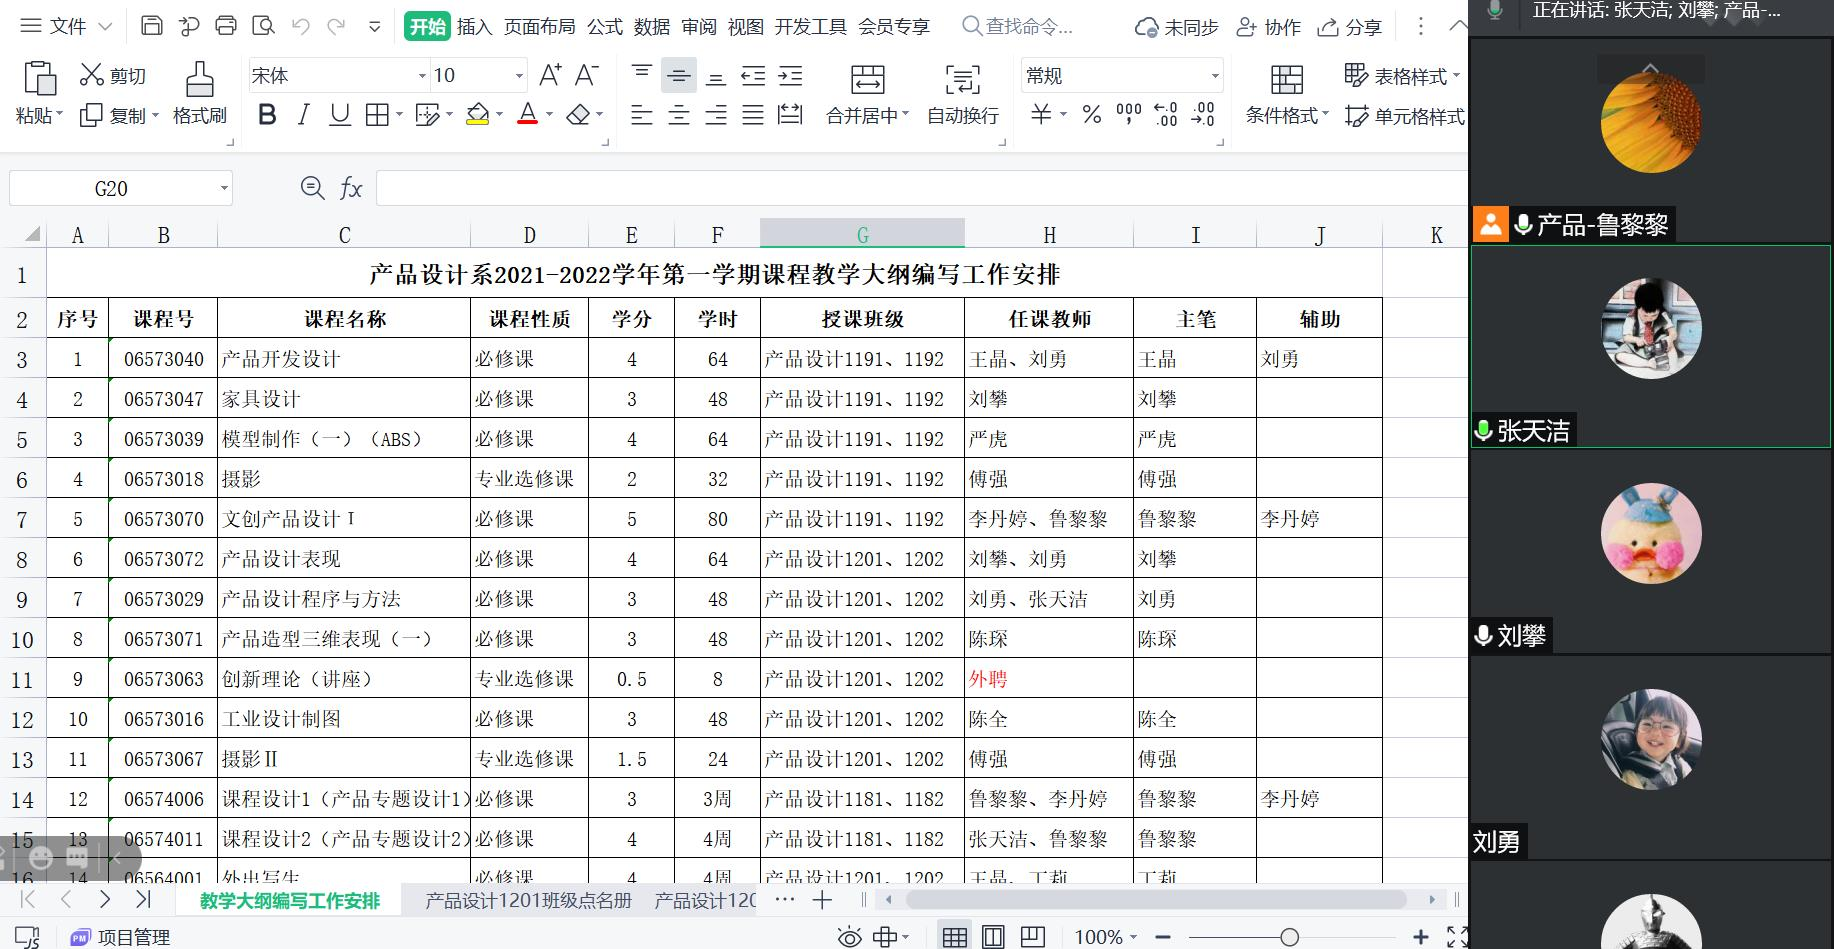Toggle Italic formatting
Image resolution: width=1834 pixels, height=949 pixels.
pos(304,115)
